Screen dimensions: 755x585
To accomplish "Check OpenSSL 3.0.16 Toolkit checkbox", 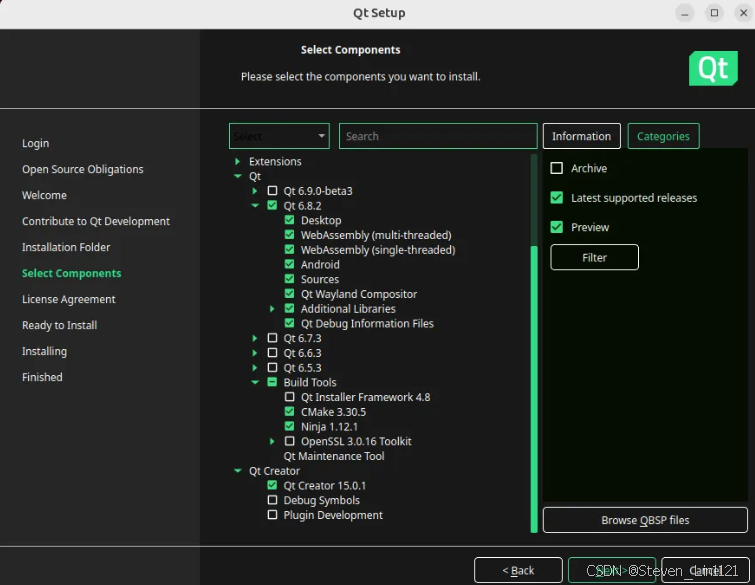I will [x=289, y=441].
